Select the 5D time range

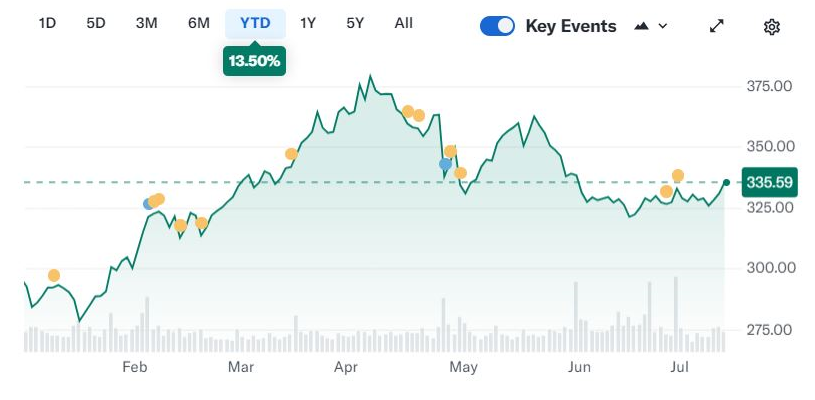[96, 23]
